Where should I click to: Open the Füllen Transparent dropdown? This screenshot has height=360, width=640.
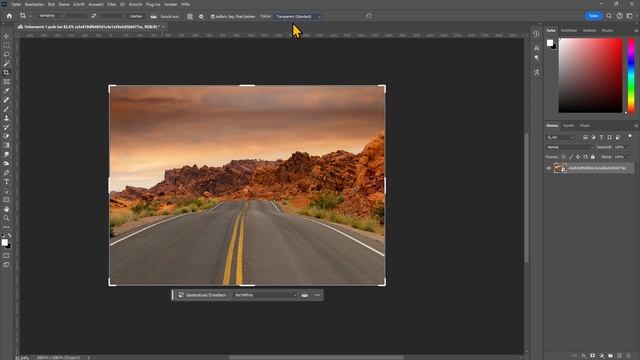pos(298,17)
